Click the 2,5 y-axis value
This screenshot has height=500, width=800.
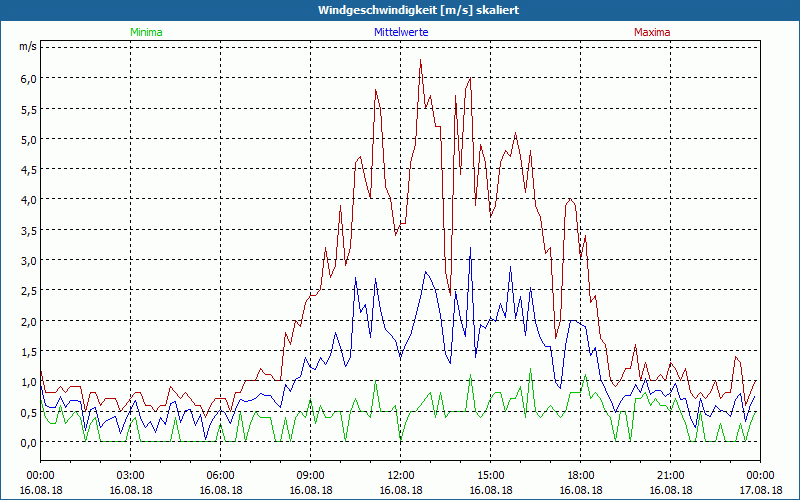pyautogui.click(x=29, y=290)
